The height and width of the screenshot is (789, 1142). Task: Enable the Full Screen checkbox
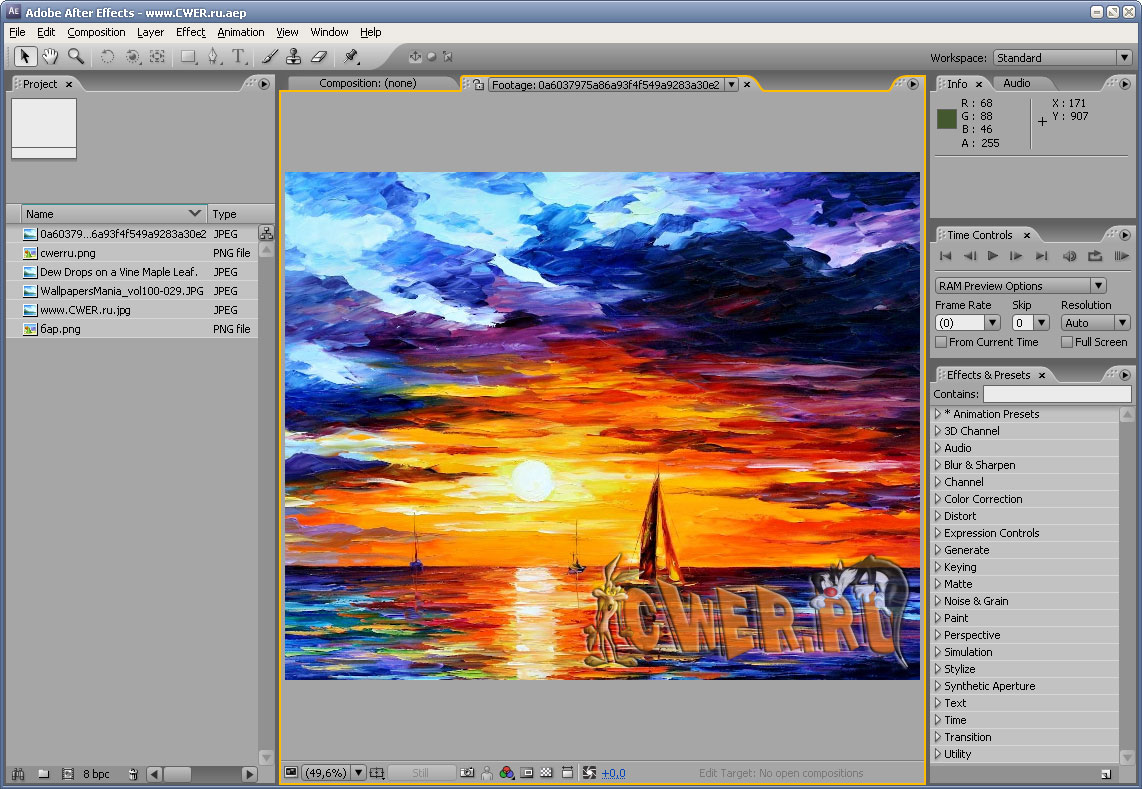point(1066,342)
